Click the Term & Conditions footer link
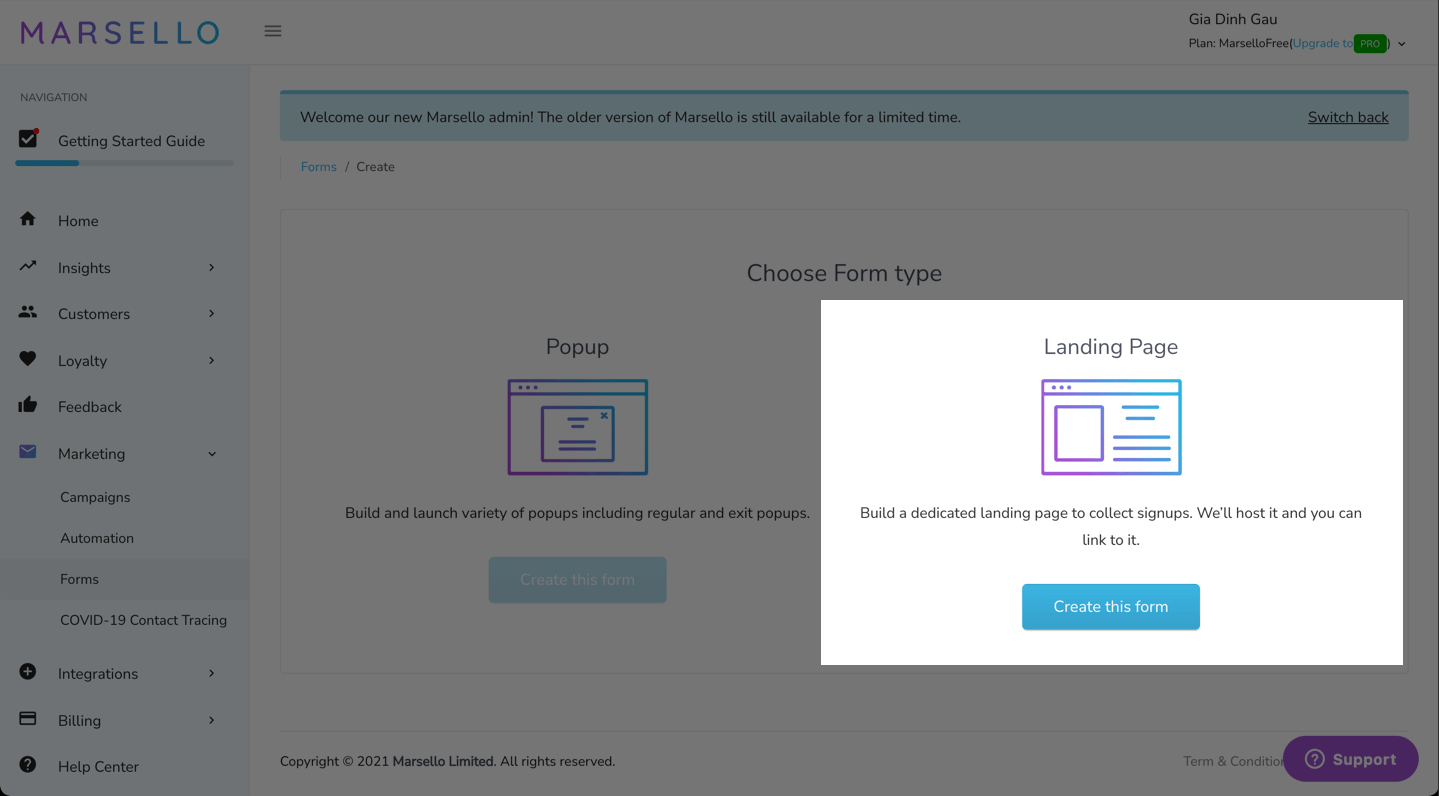The width and height of the screenshot is (1439, 796). click(x=1234, y=761)
